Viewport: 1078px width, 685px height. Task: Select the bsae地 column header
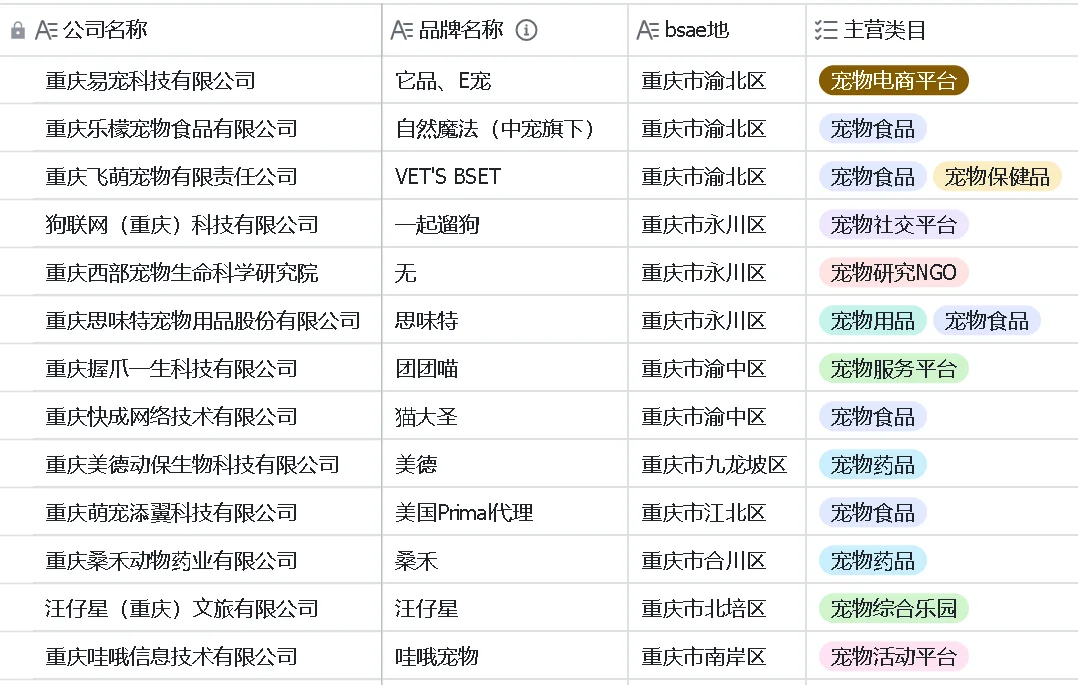tap(716, 30)
